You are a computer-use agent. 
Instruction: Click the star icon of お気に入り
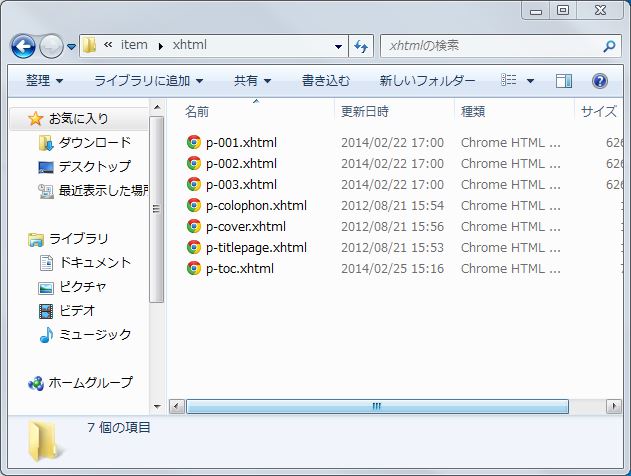35,118
